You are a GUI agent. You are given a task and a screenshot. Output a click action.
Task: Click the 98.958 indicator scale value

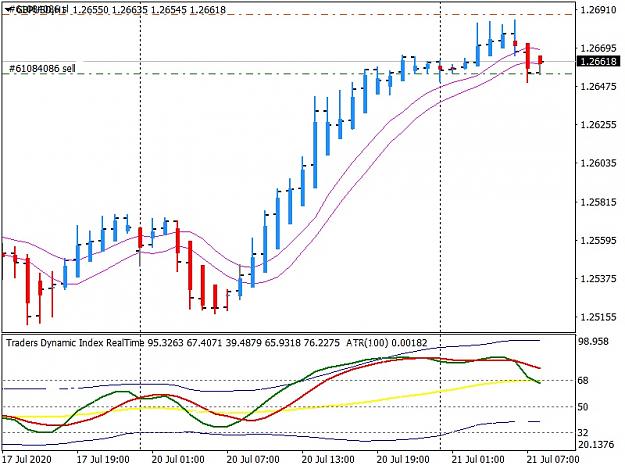coord(593,341)
